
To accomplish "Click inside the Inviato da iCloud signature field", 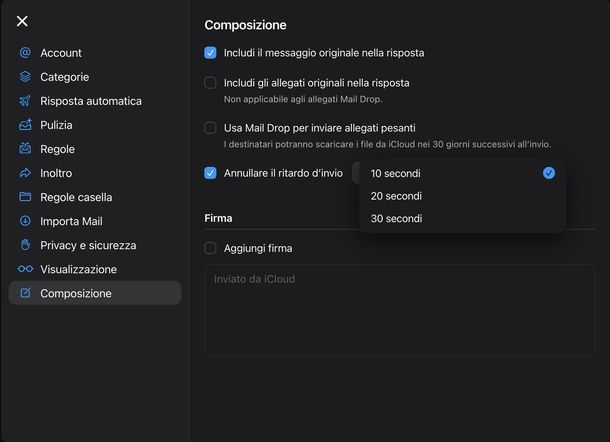I will (400, 310).
